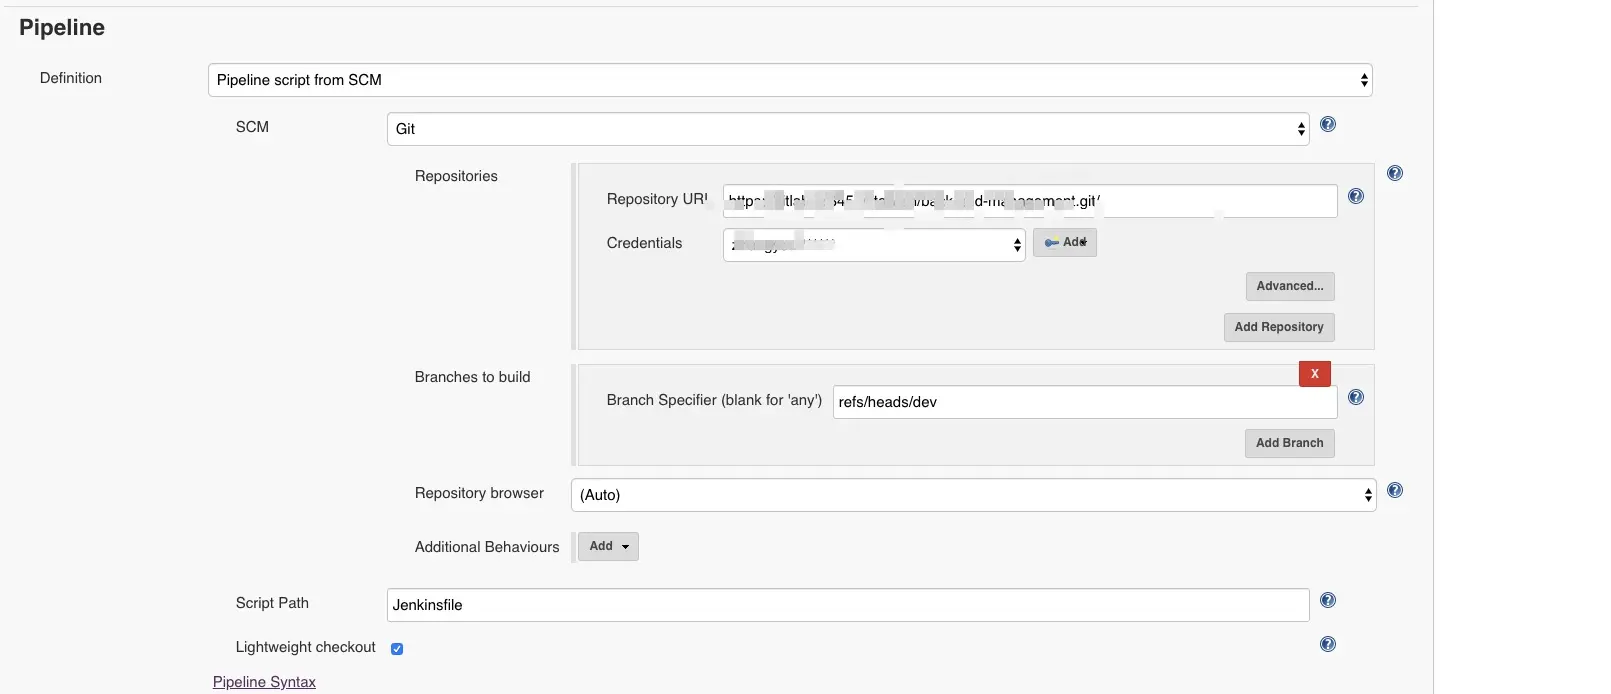Image resolution: width=1611 pixels, height=694 pixels.
Task: Click the Add credentials button
Action: [x=1065, y=243]
